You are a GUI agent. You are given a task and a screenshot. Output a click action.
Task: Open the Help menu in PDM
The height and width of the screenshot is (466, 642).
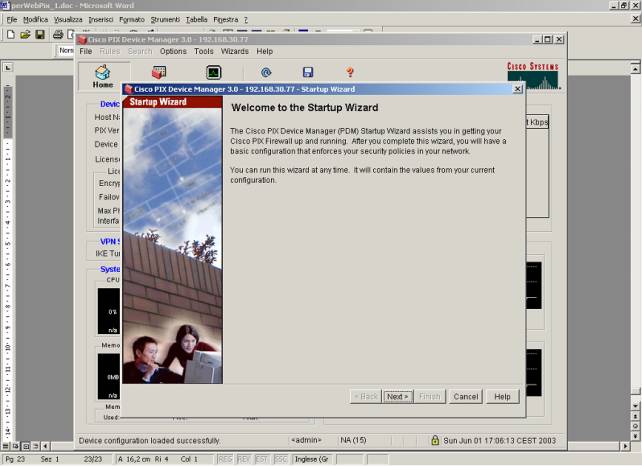point(264,51)
